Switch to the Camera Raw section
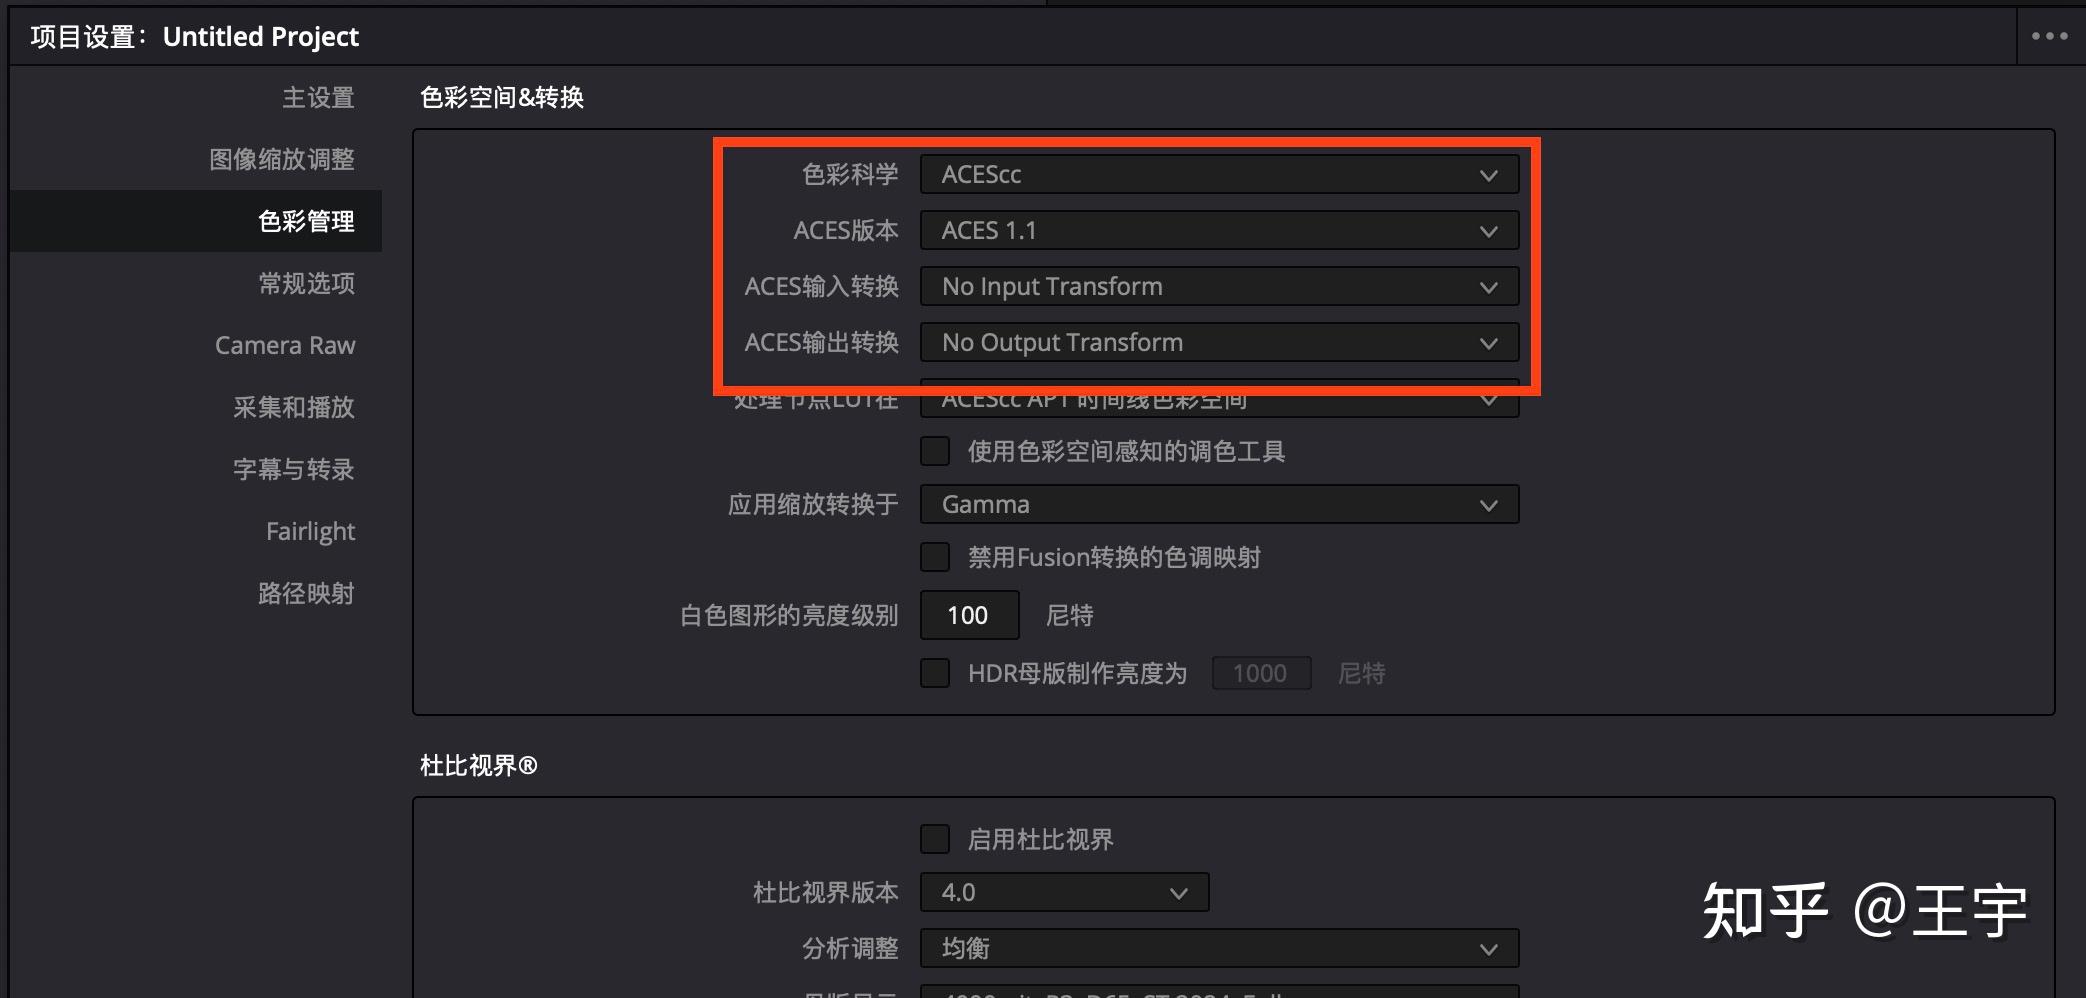This screenshot has width=2086, height=998. point(285,344)
